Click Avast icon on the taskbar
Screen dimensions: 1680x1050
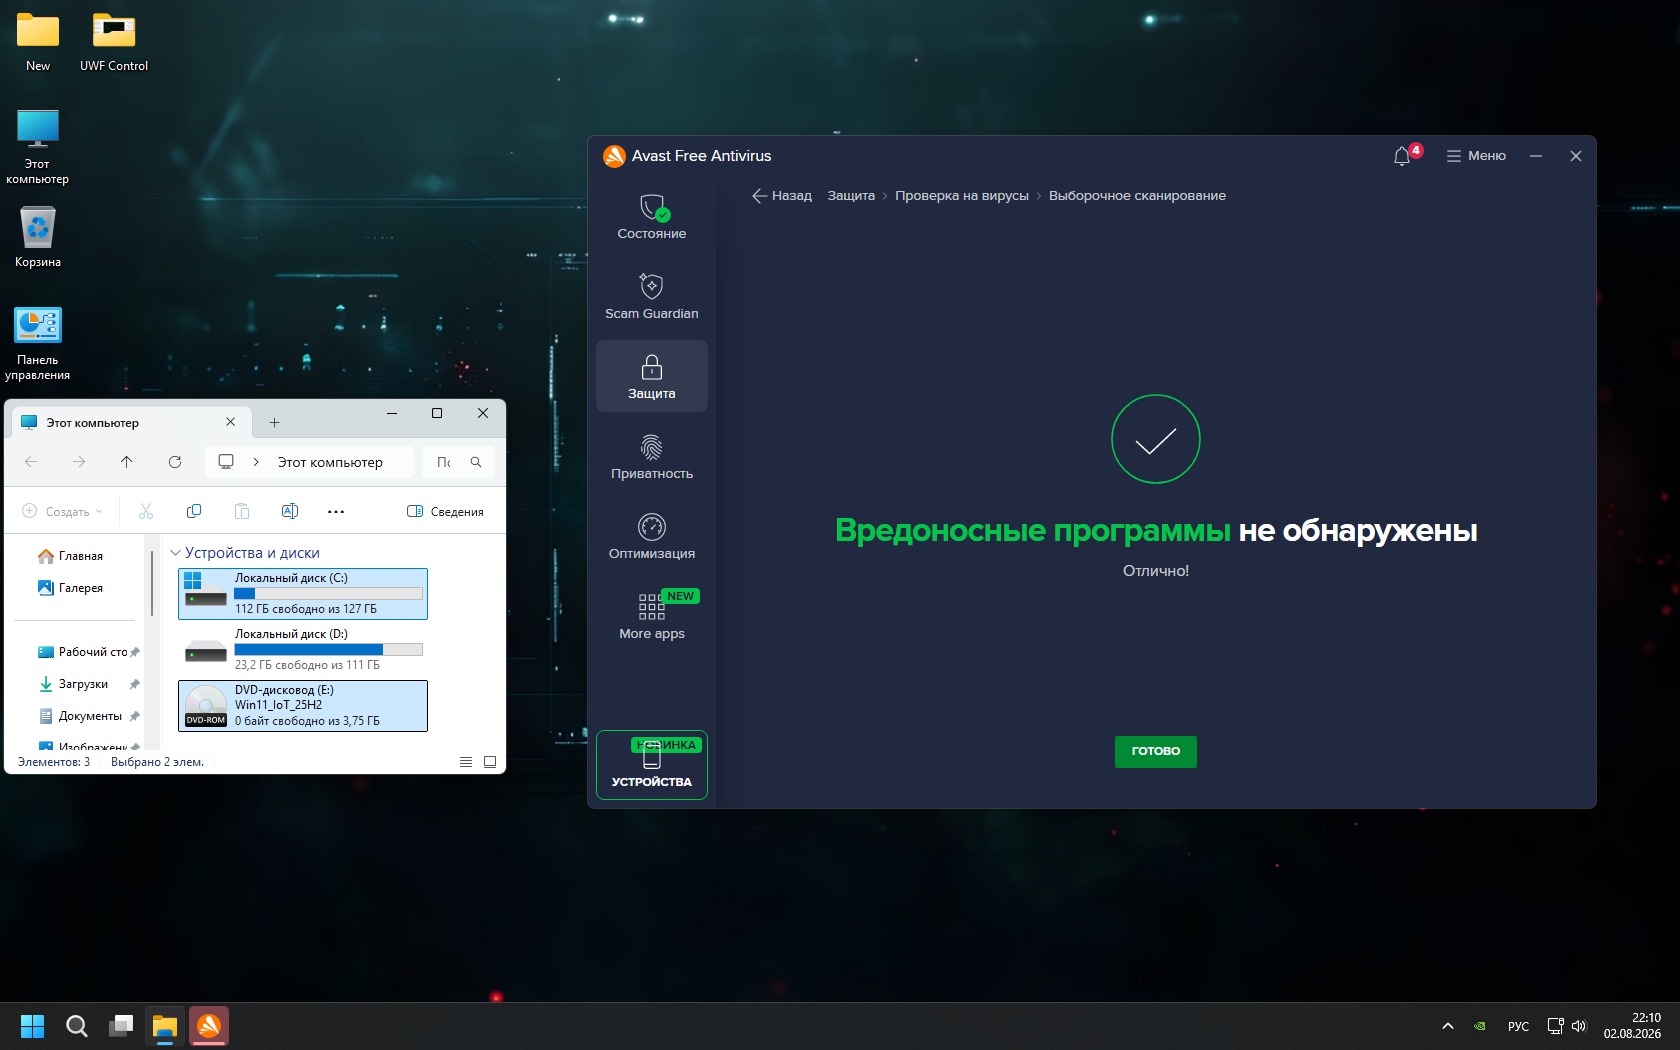coord(209,1026)
